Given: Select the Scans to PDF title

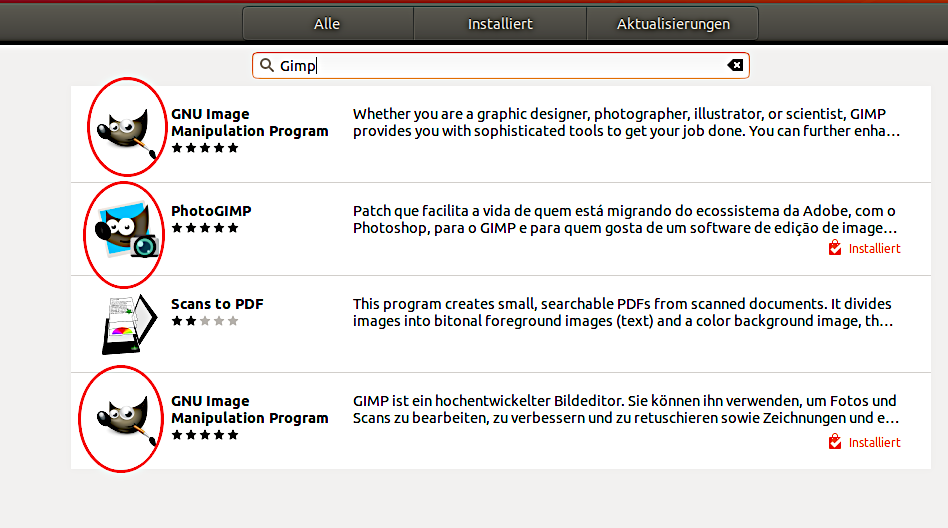Looking at the screenshot, I should pos(217,304).
